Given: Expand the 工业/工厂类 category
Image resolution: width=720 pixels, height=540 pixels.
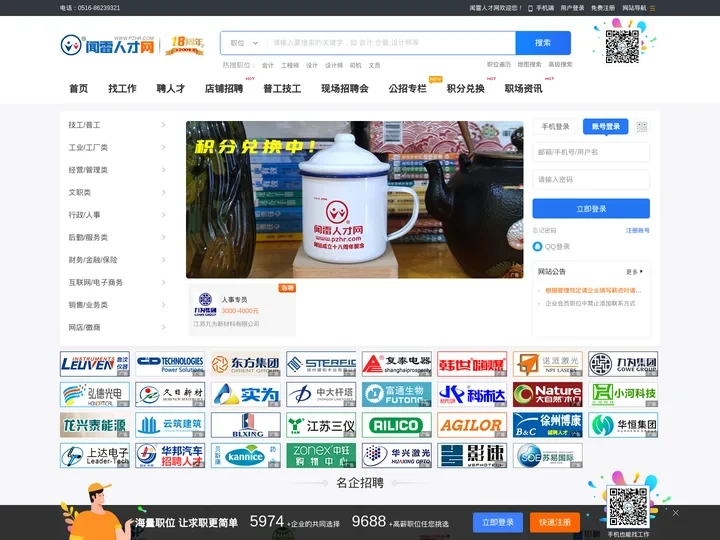Looking at the screenshot, I should click(x=117, y=147).
